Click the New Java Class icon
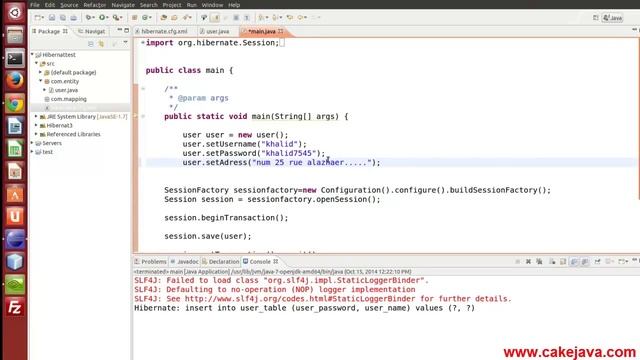 [x=145, y=18]
